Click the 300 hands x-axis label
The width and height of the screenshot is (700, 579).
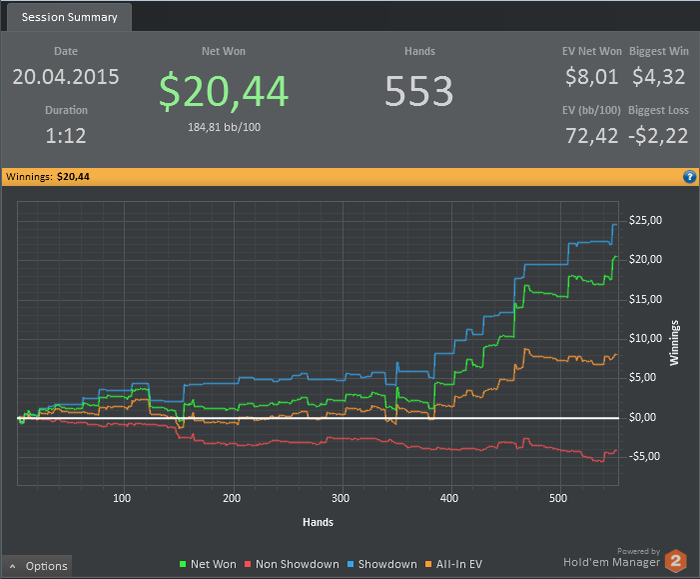point(340,498)
